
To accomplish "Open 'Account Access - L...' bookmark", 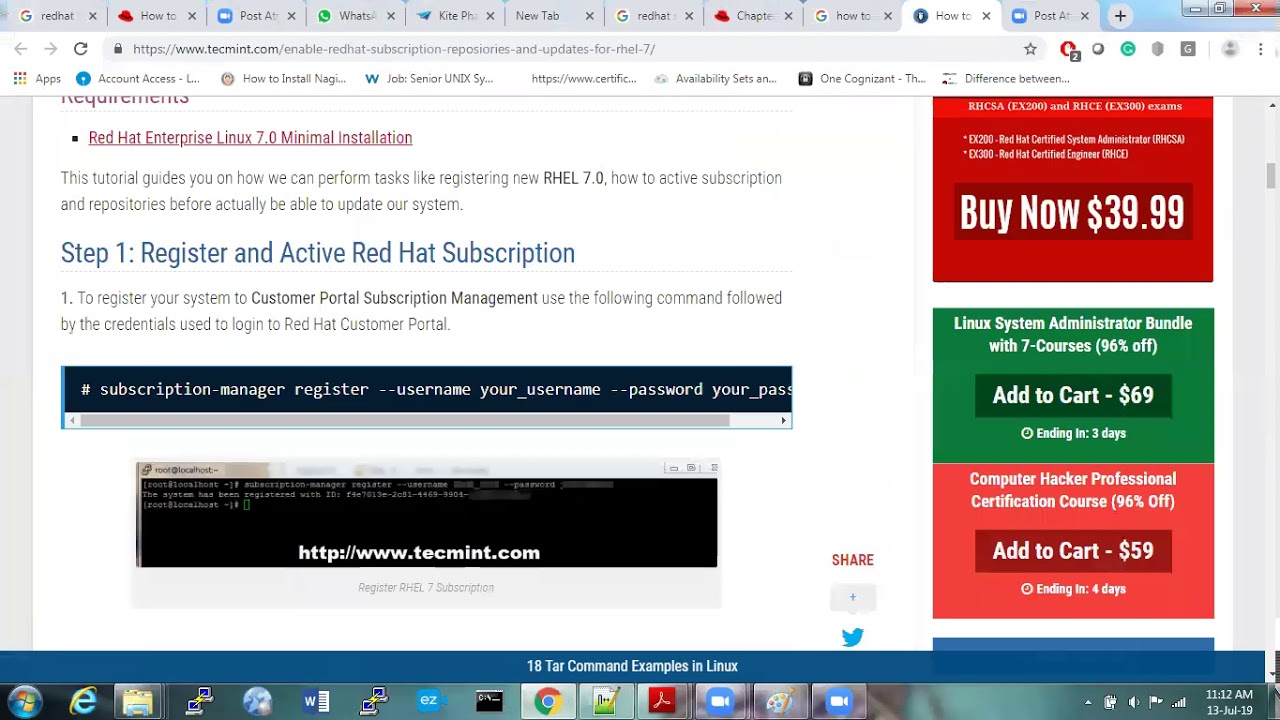I will [138, 78].
